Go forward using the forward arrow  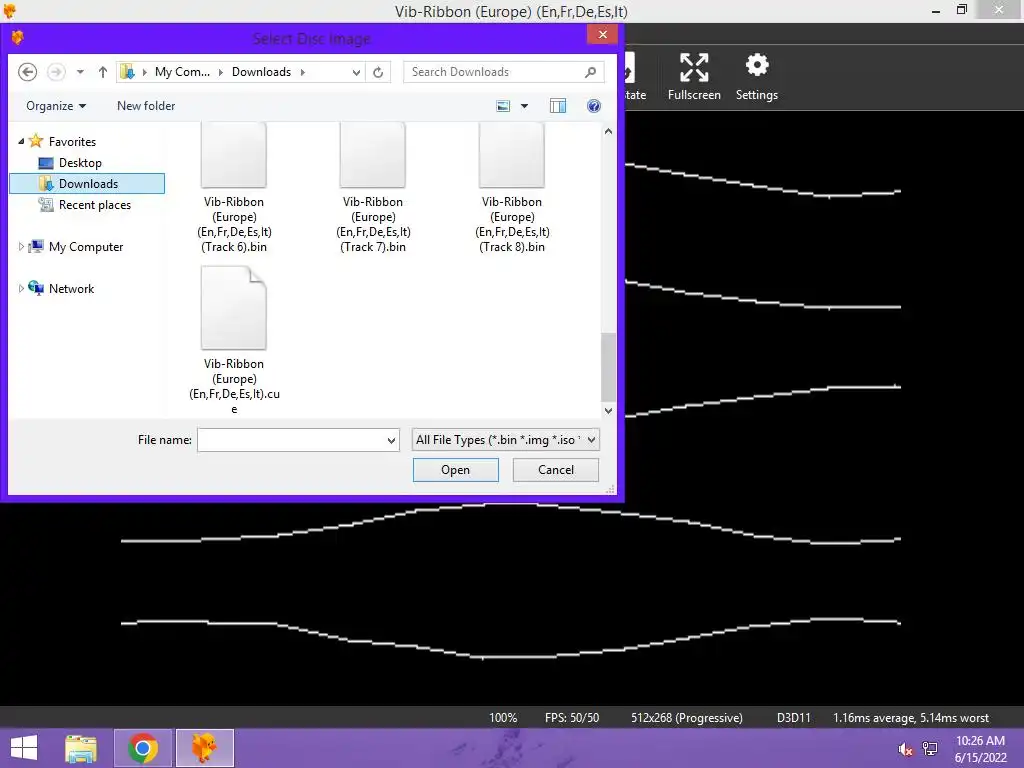click(57, 72)
